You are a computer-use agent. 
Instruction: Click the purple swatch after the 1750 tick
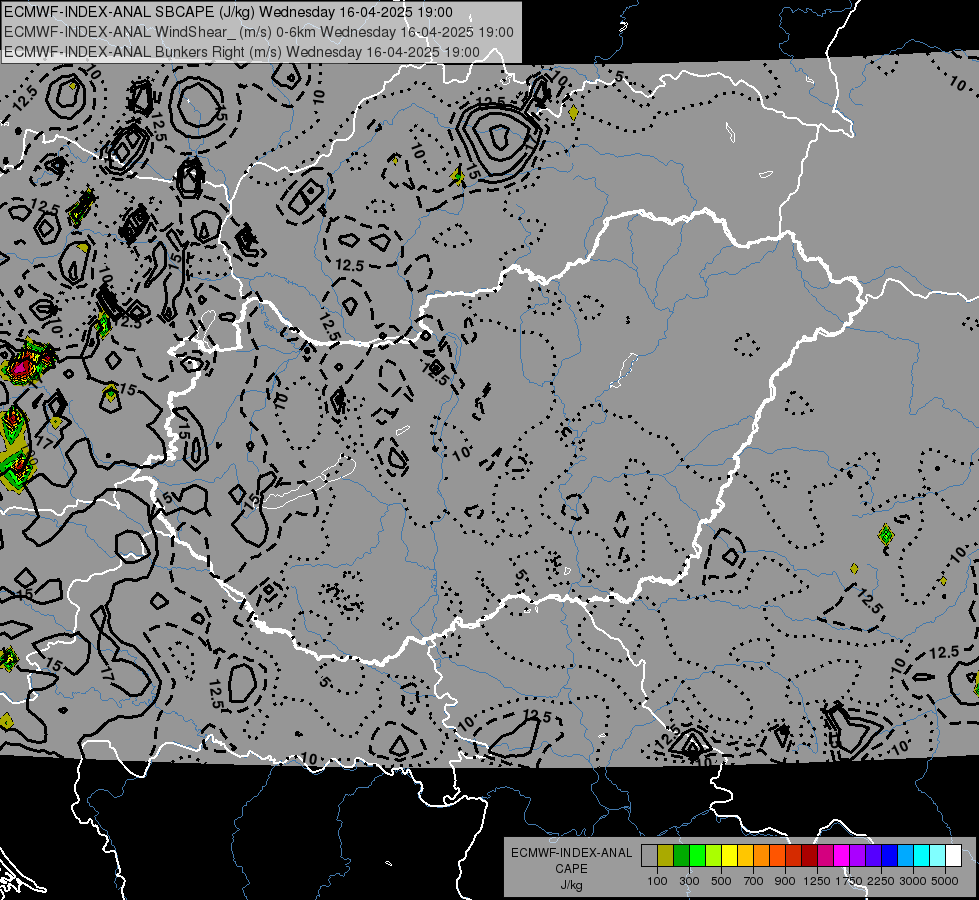point(858,856)
